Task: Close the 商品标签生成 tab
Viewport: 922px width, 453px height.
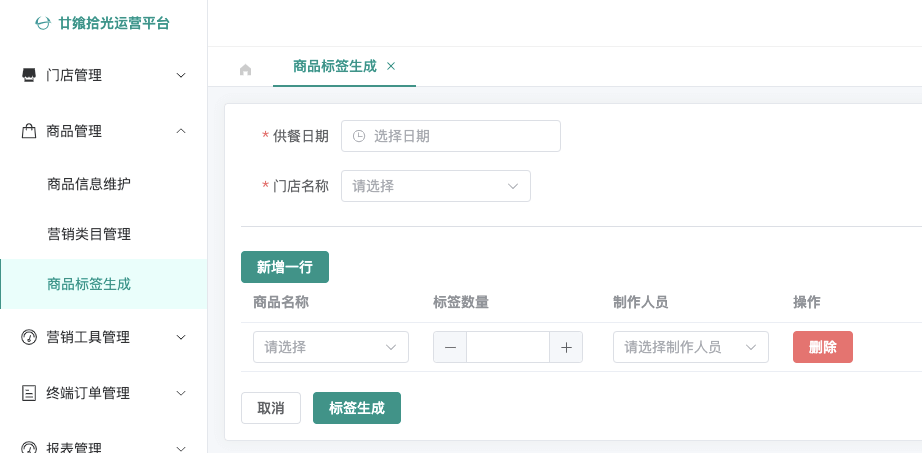Action: click(x=390, y=66)
